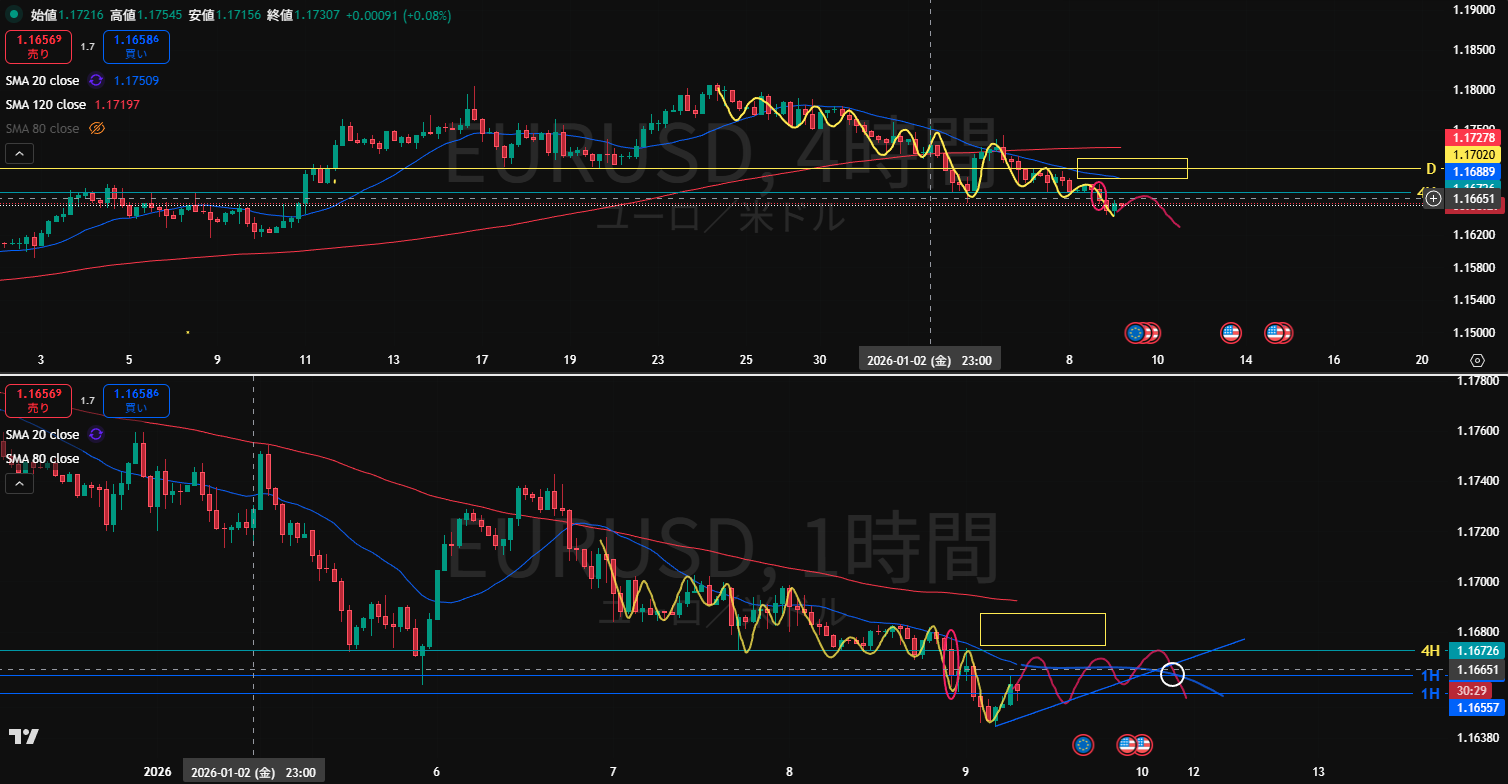Image resolution: width=1508 pixels, height=784 pixels.
Task: Click the plus button on the price scale crosshair
Action: pos(1433,199)
